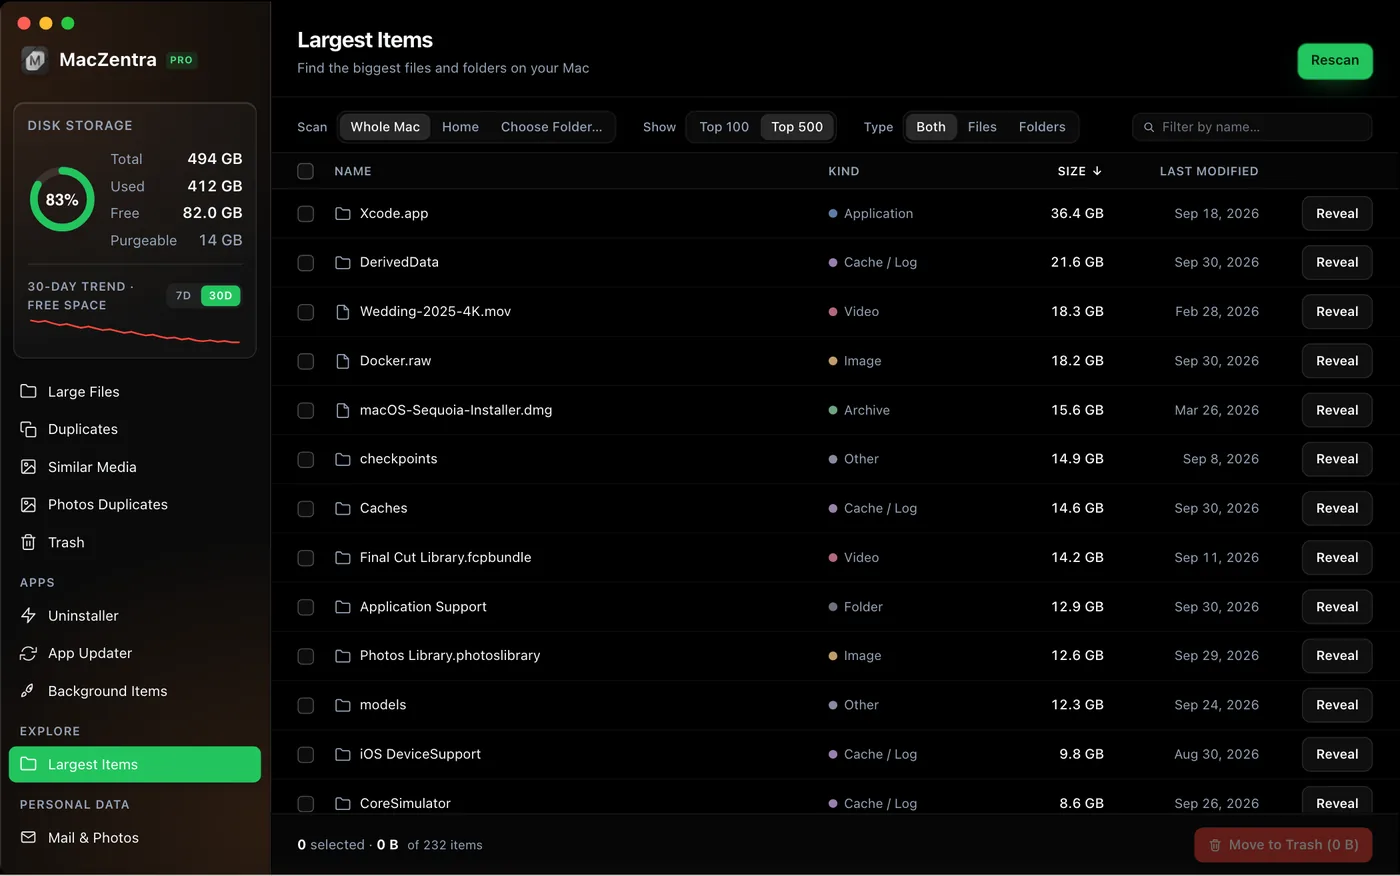
Task: Open Trash via its bin icon
Action: (x=28, y=542)
